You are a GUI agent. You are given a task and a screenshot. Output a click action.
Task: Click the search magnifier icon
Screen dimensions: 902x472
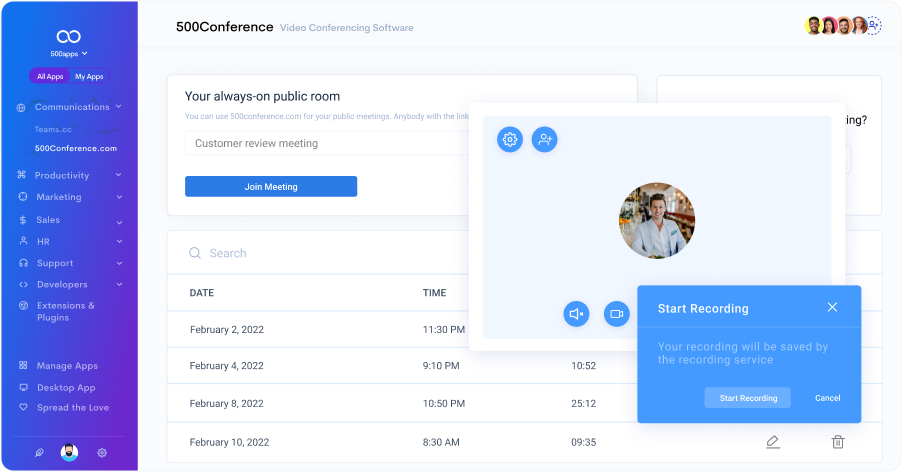pyautogui.click(x=195, y=253)
